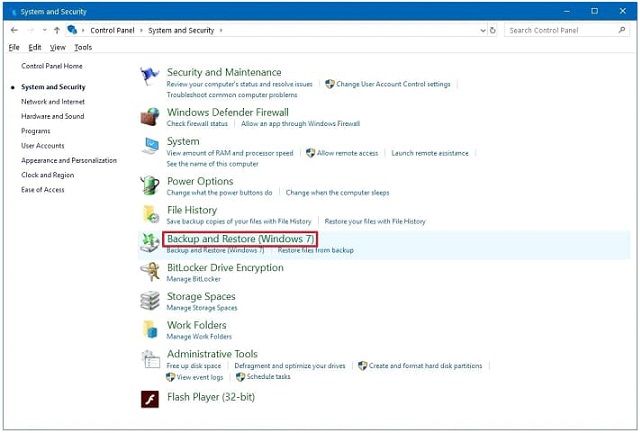Open the Tools menu

[83, 47]
